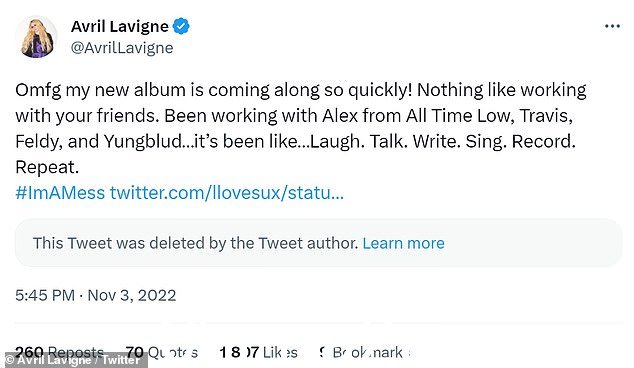
Task: Show the Likes count list
Action: (258, 352)
